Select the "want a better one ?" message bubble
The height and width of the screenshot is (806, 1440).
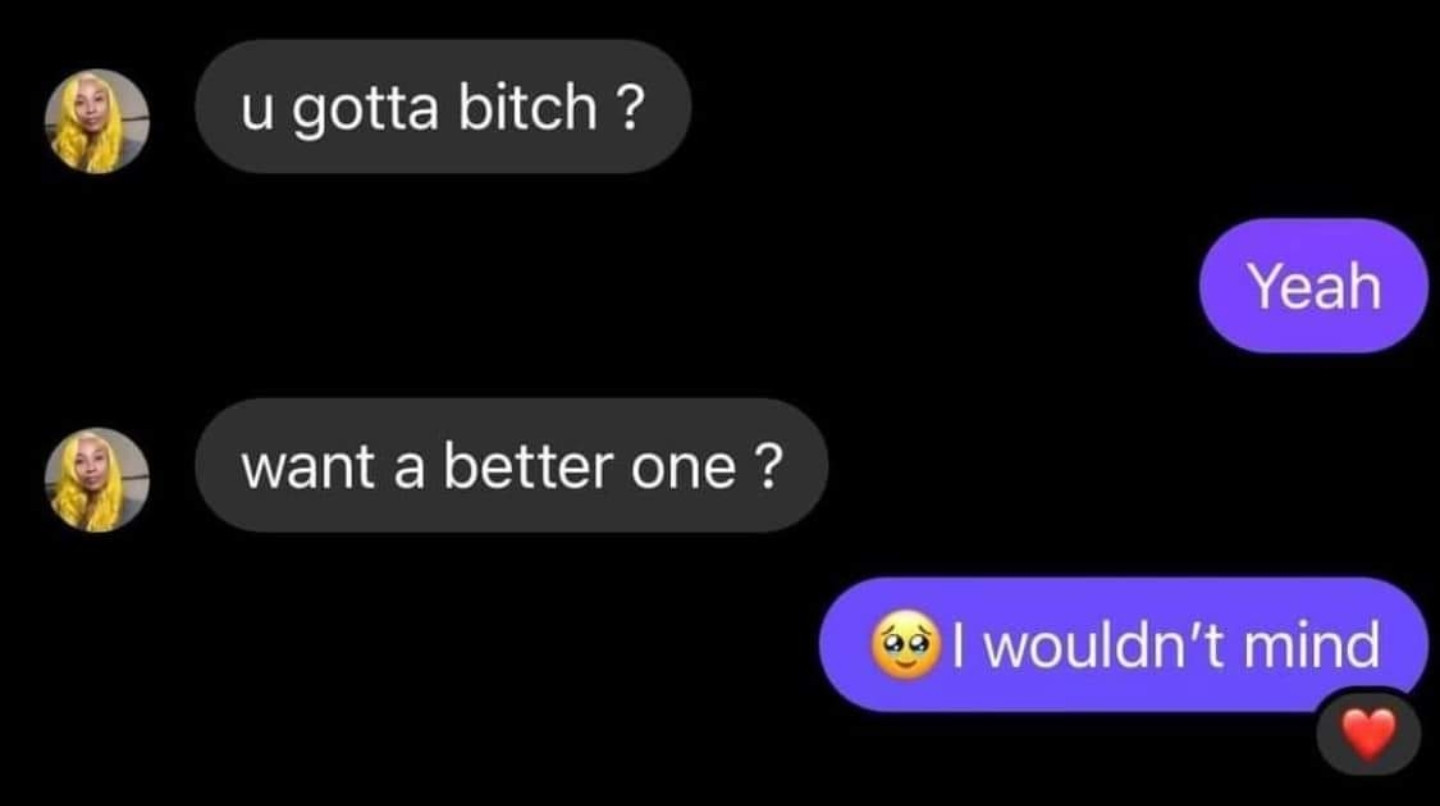[x=511, y=465]
